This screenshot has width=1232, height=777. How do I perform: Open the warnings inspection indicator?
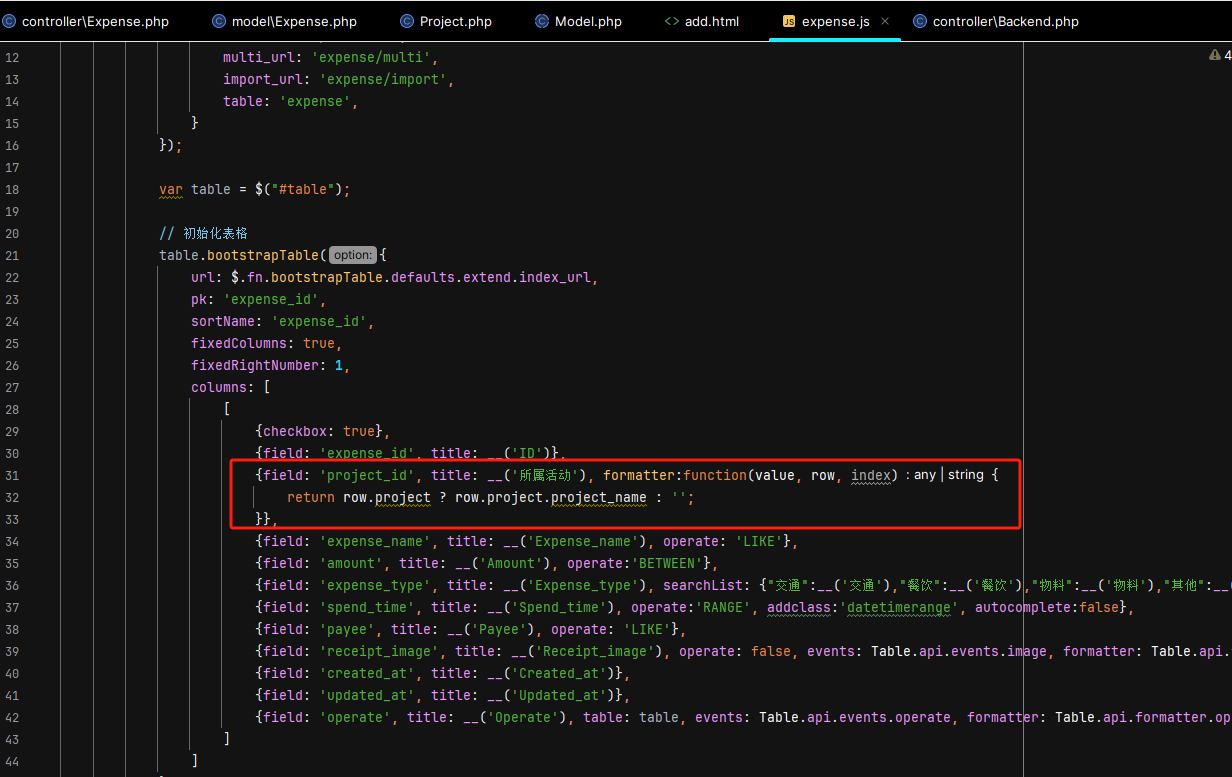point(1220,56)
